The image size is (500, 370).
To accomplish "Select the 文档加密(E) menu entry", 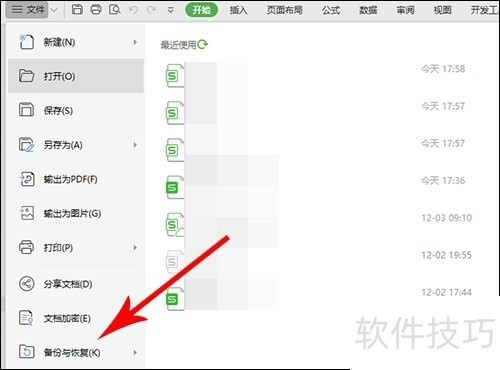I will (76, 318).
